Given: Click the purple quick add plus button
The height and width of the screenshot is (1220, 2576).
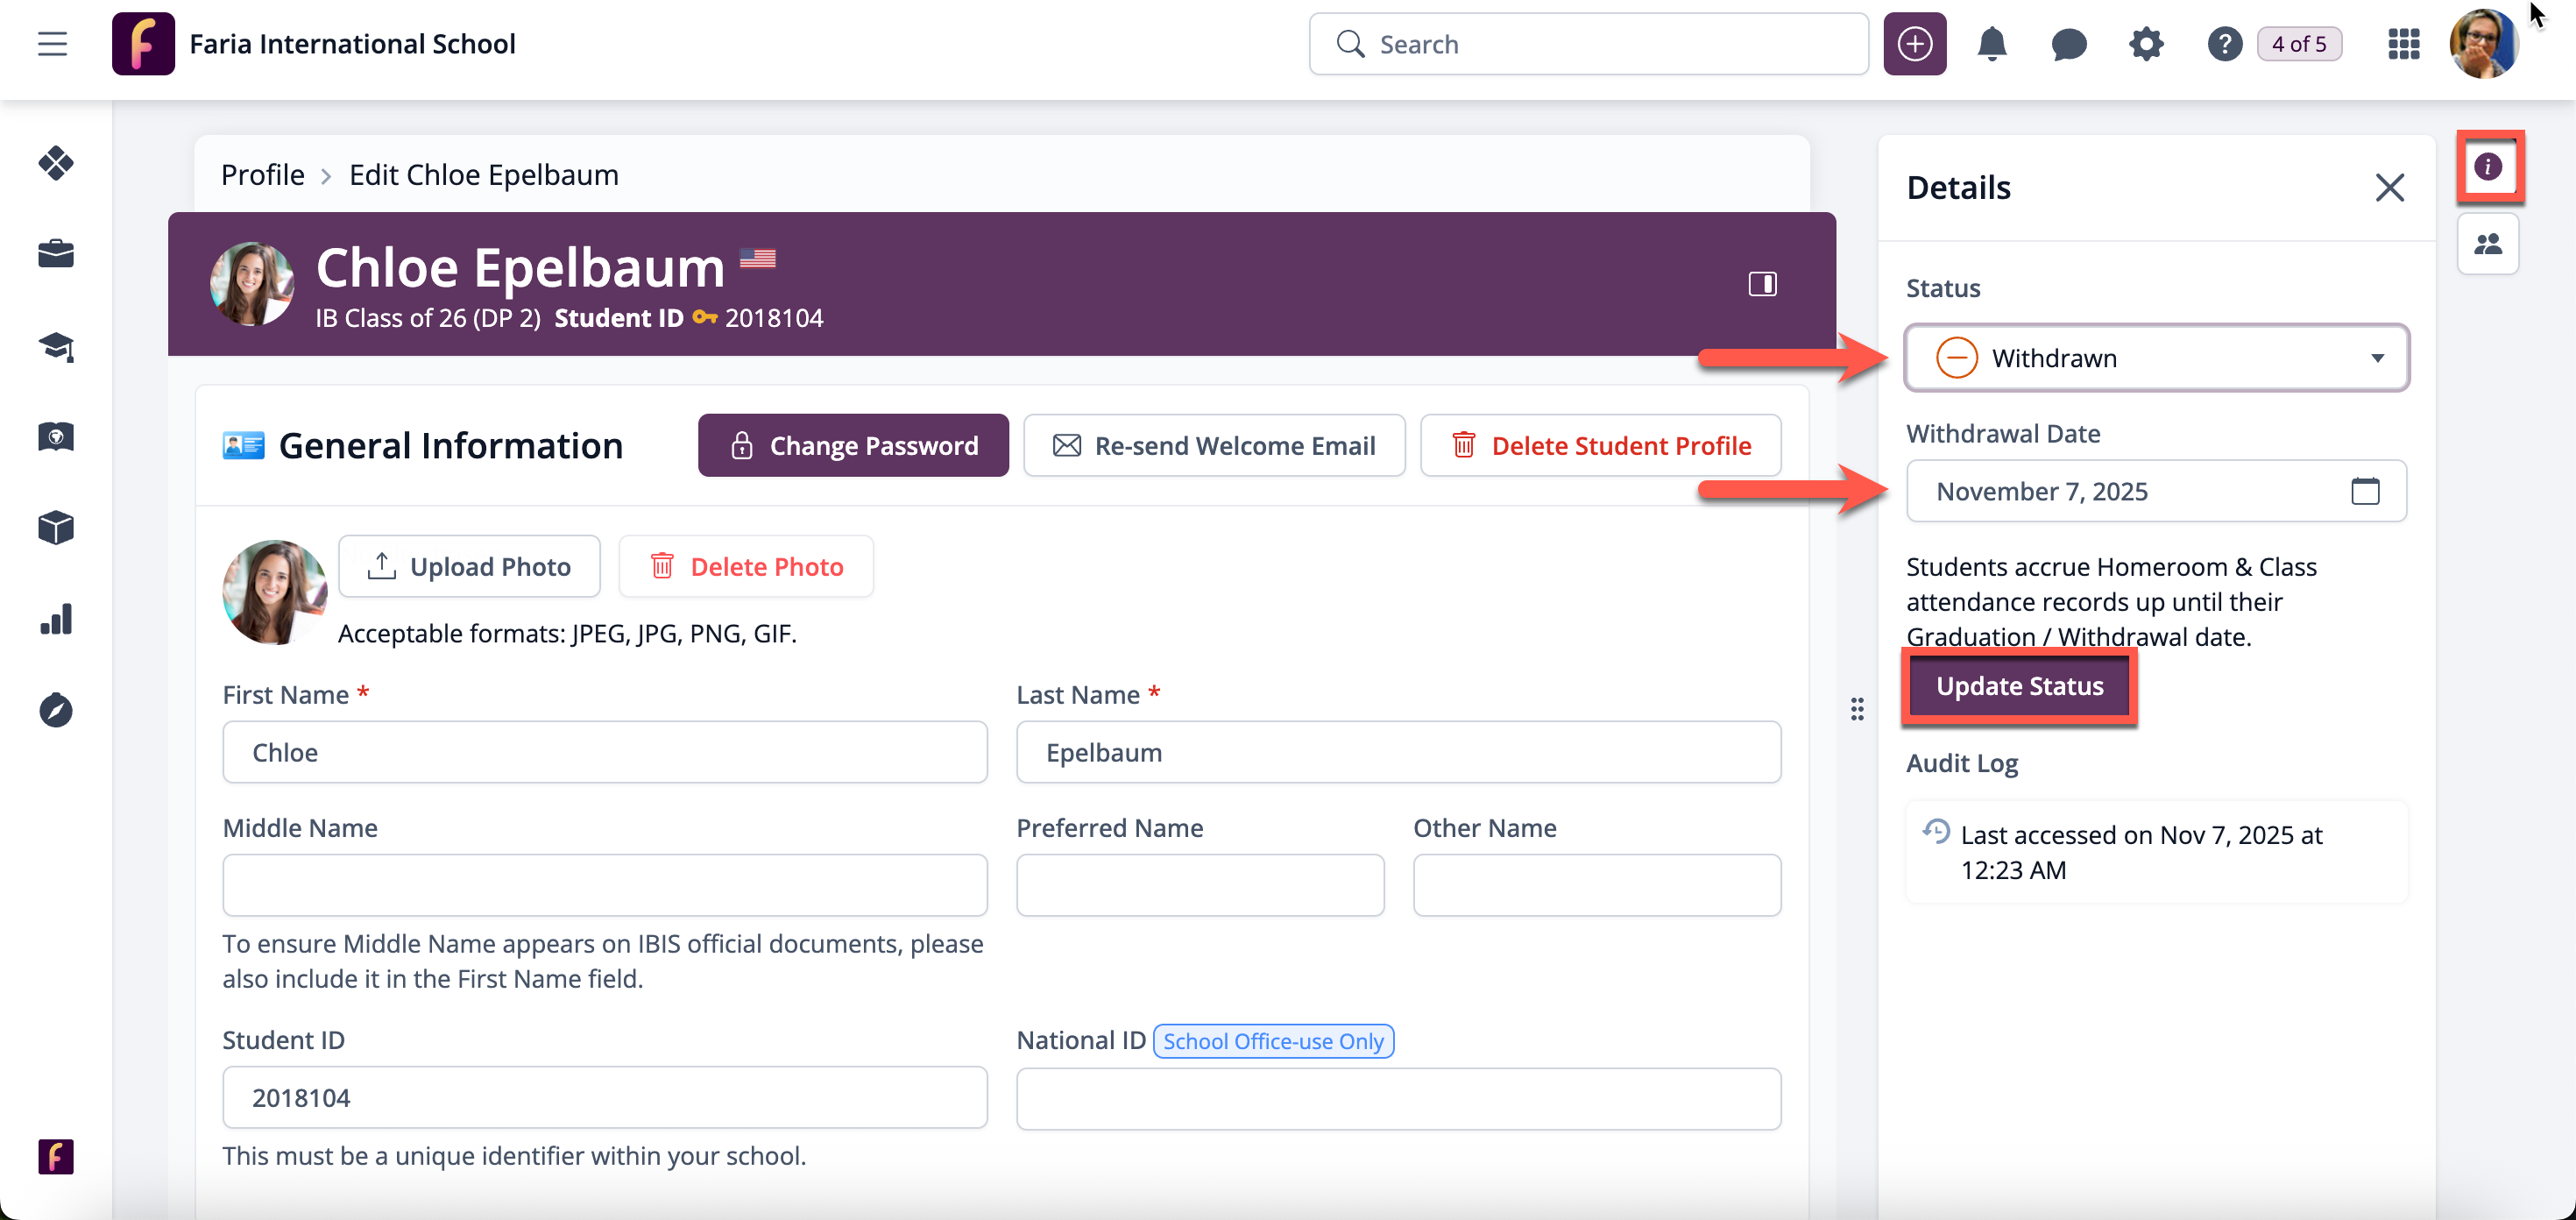Looking at the screenshot, I should (x=1914, y=44).
